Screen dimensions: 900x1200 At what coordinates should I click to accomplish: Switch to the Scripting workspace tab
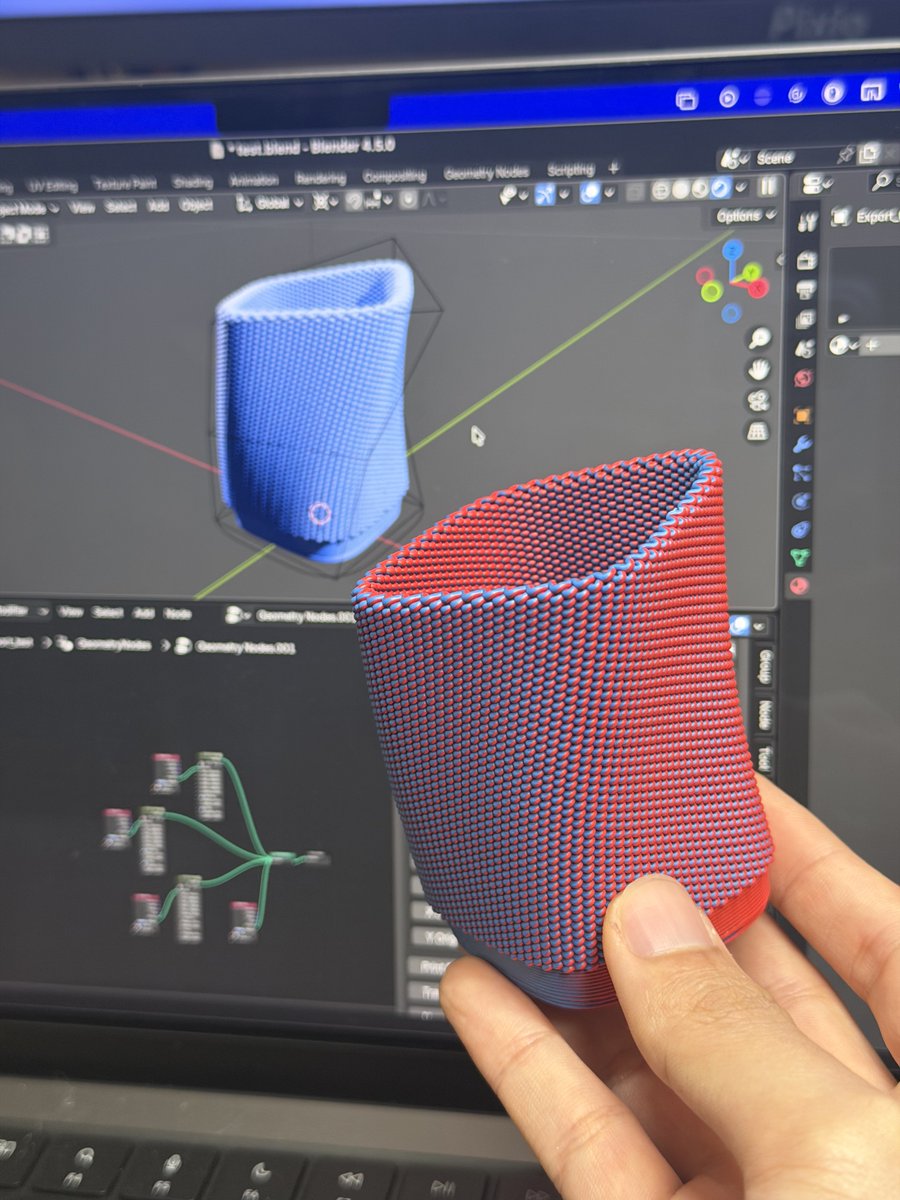point(571,170)
